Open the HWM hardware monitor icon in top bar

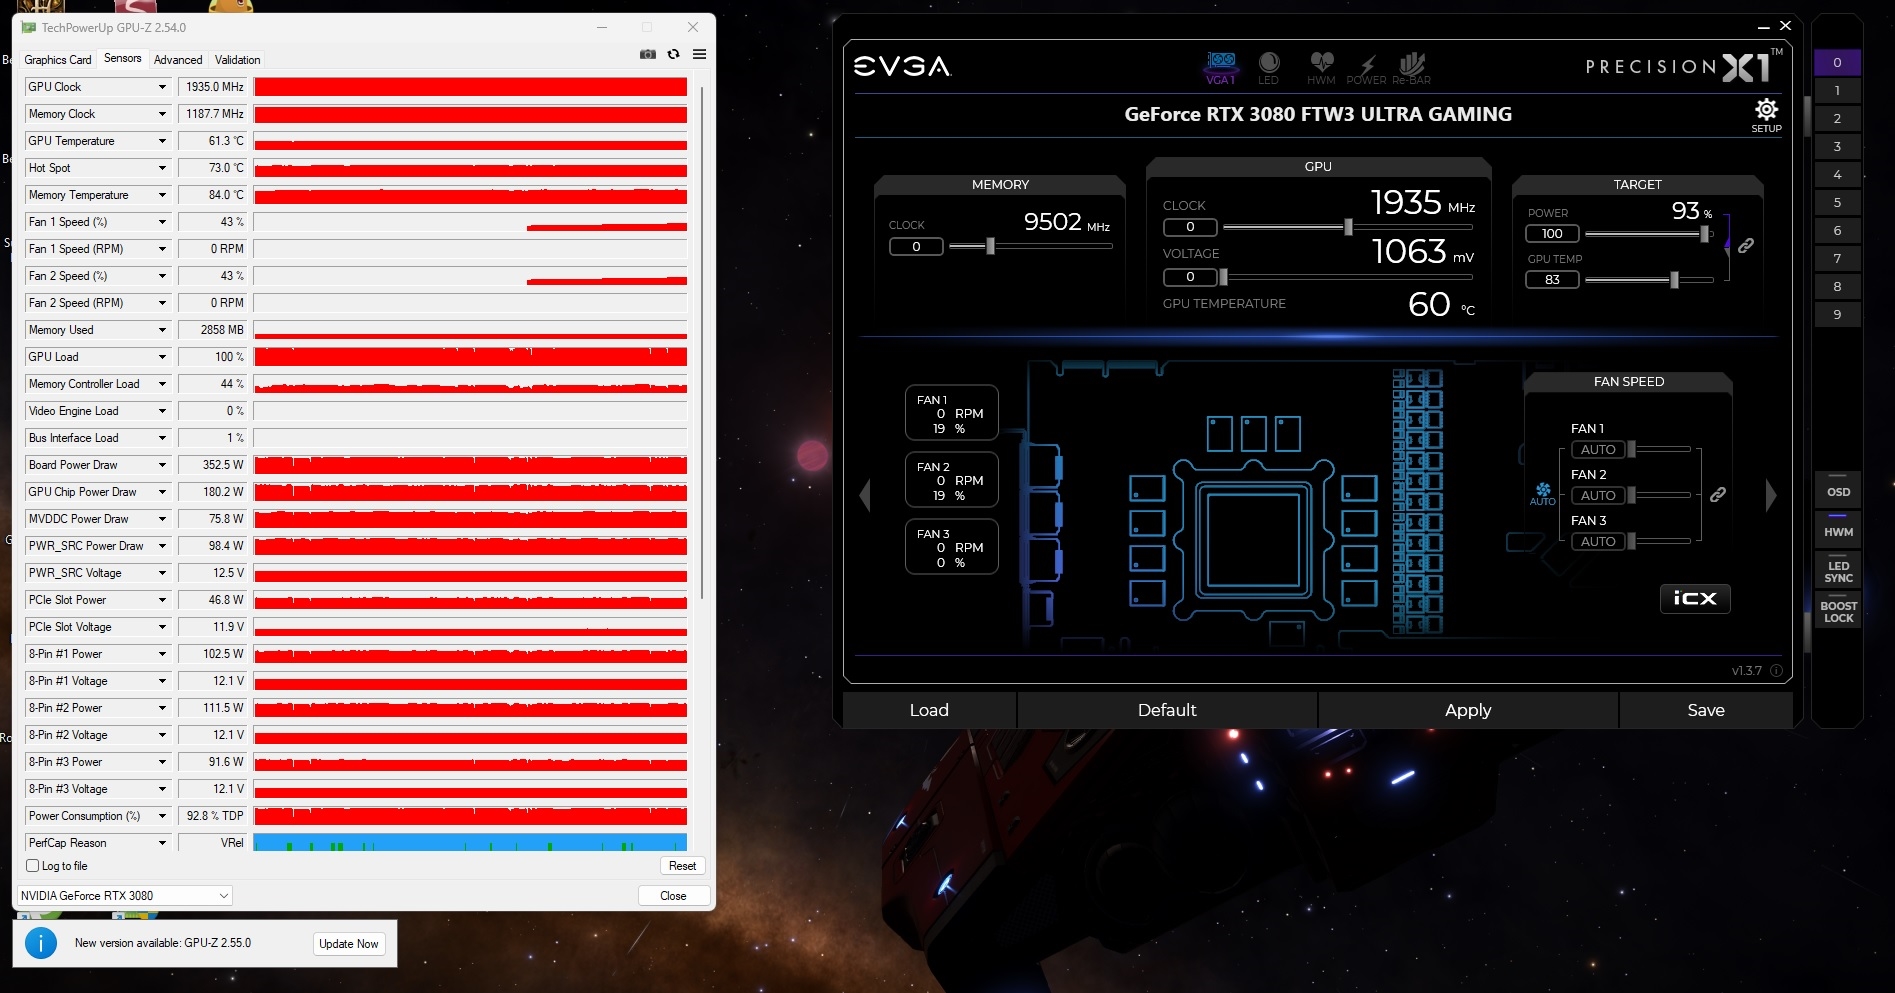(x=1321, y=68)
